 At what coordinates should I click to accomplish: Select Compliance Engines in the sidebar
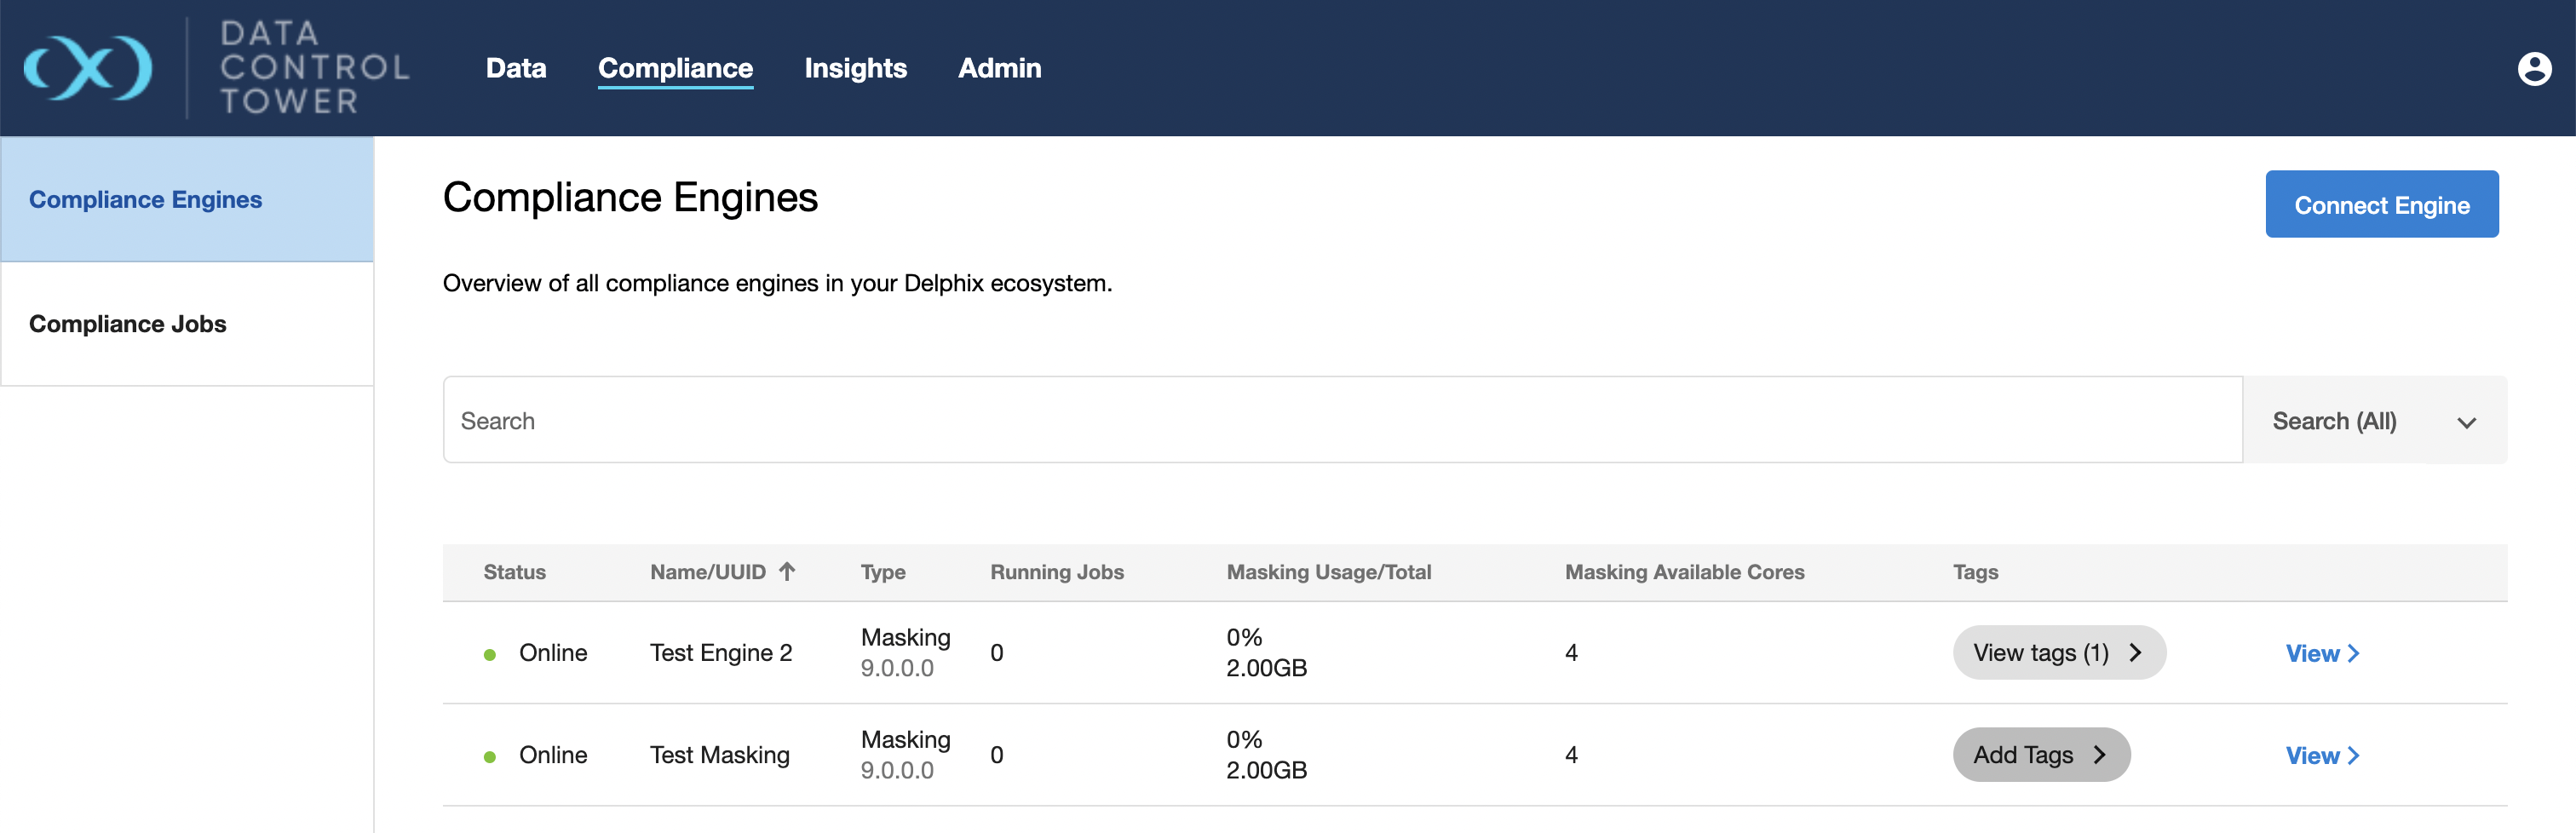click(x=146, y=200)
